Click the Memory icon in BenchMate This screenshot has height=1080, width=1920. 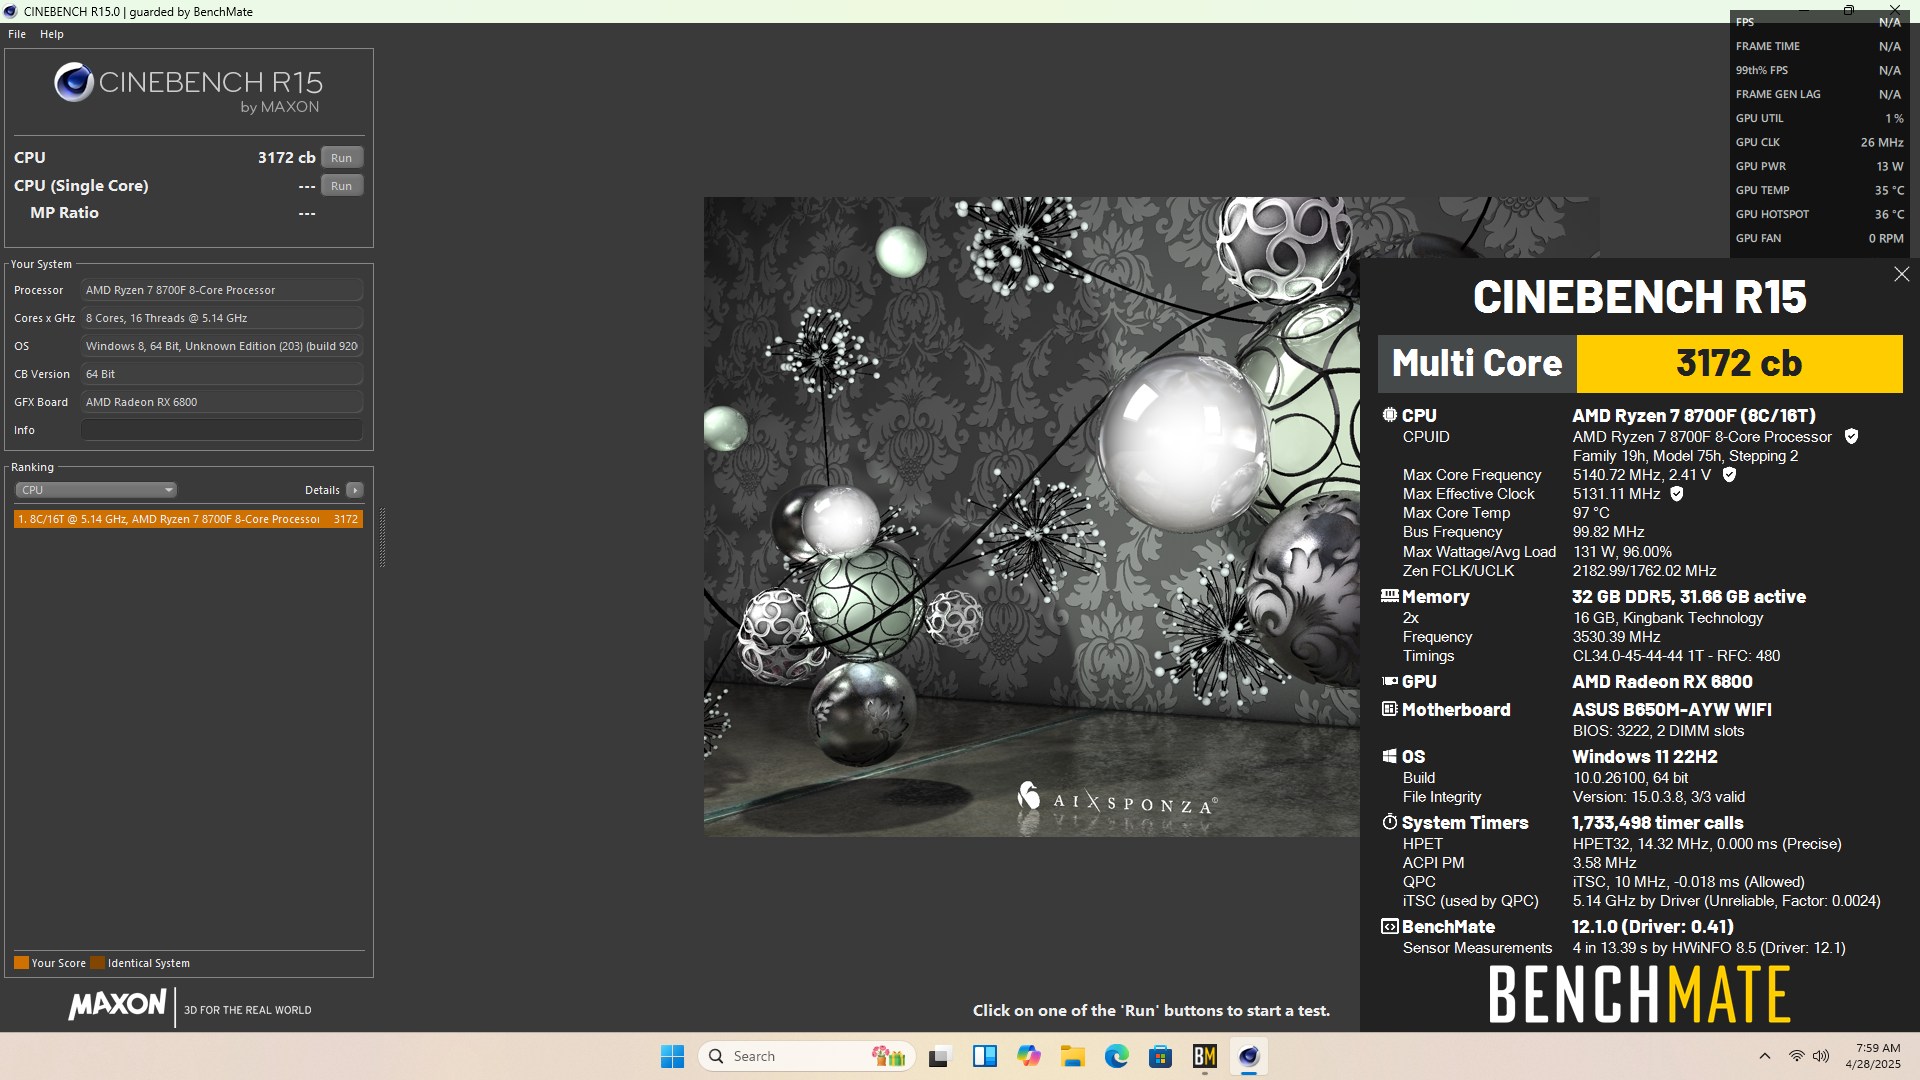click(1389, 596)
